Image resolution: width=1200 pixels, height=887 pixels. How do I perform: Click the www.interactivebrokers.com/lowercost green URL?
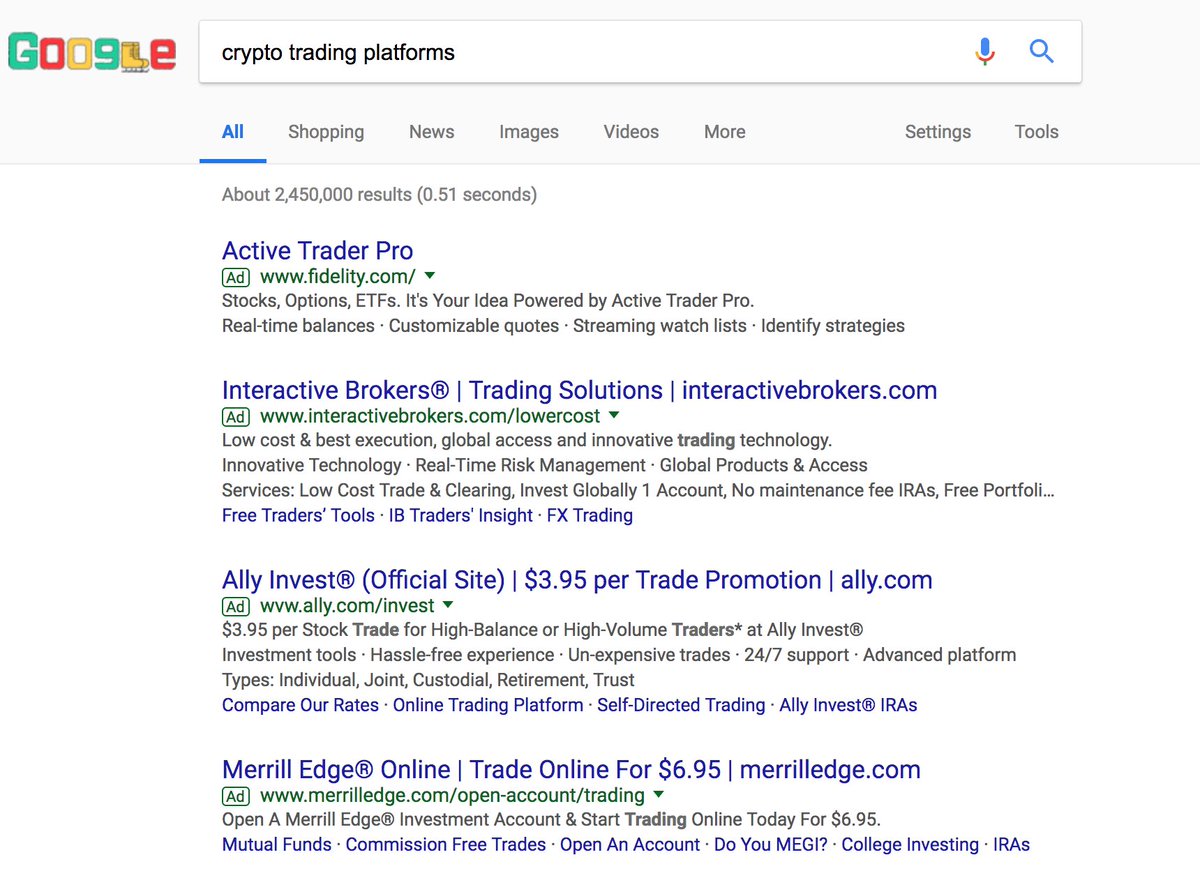(430, 416)
